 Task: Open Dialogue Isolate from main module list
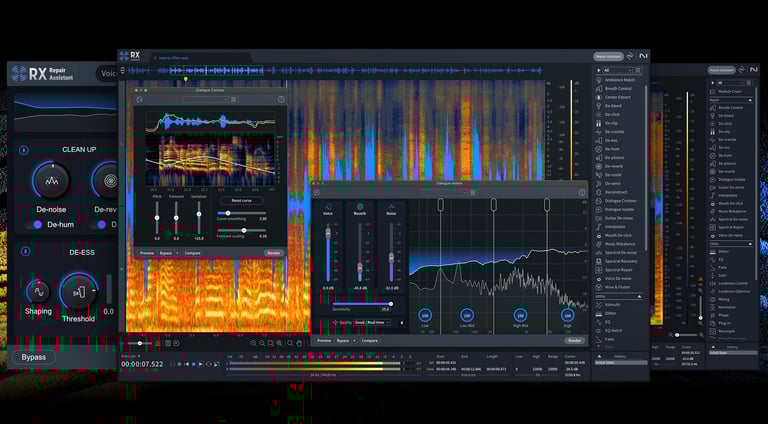615,210
